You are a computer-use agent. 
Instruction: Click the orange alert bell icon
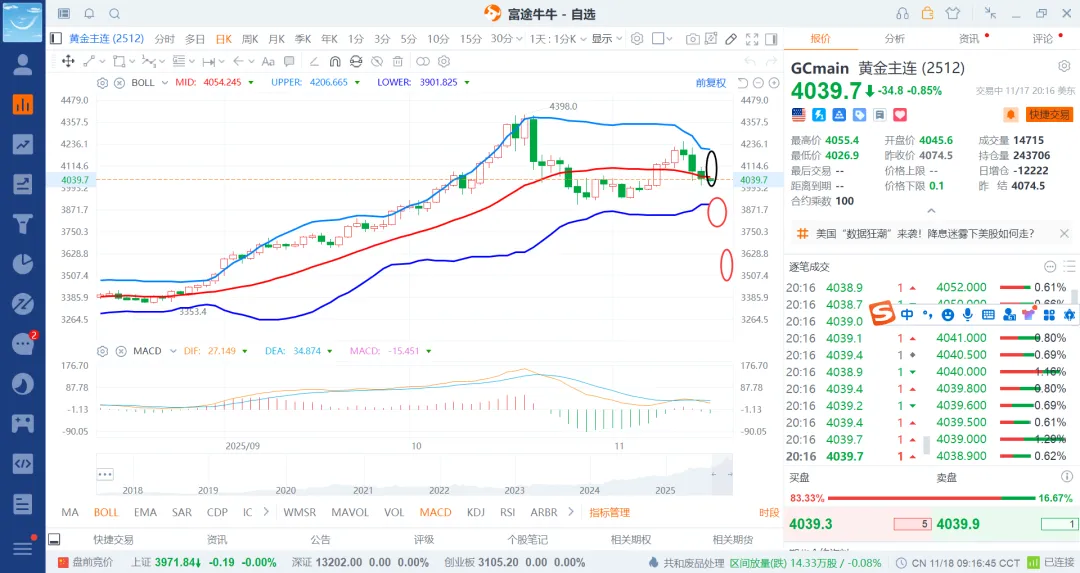(1010, 114)
